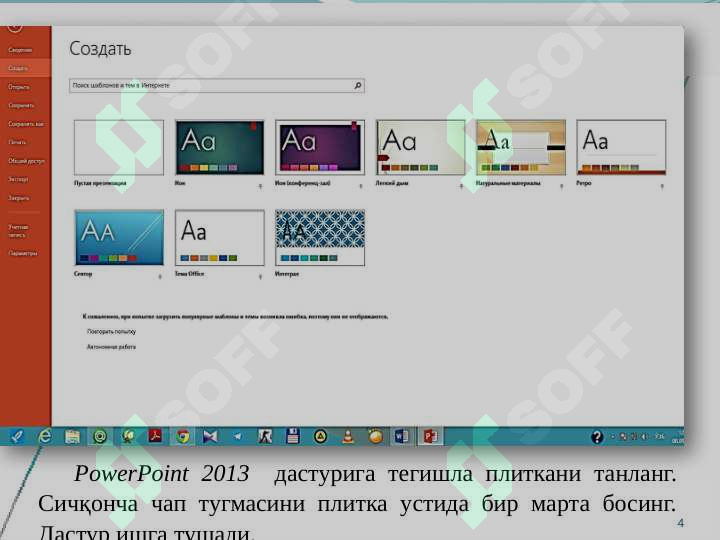Pin the Сектор template
Image resolution: width=720 pixels, height=540 pixels.
(160, 277)
